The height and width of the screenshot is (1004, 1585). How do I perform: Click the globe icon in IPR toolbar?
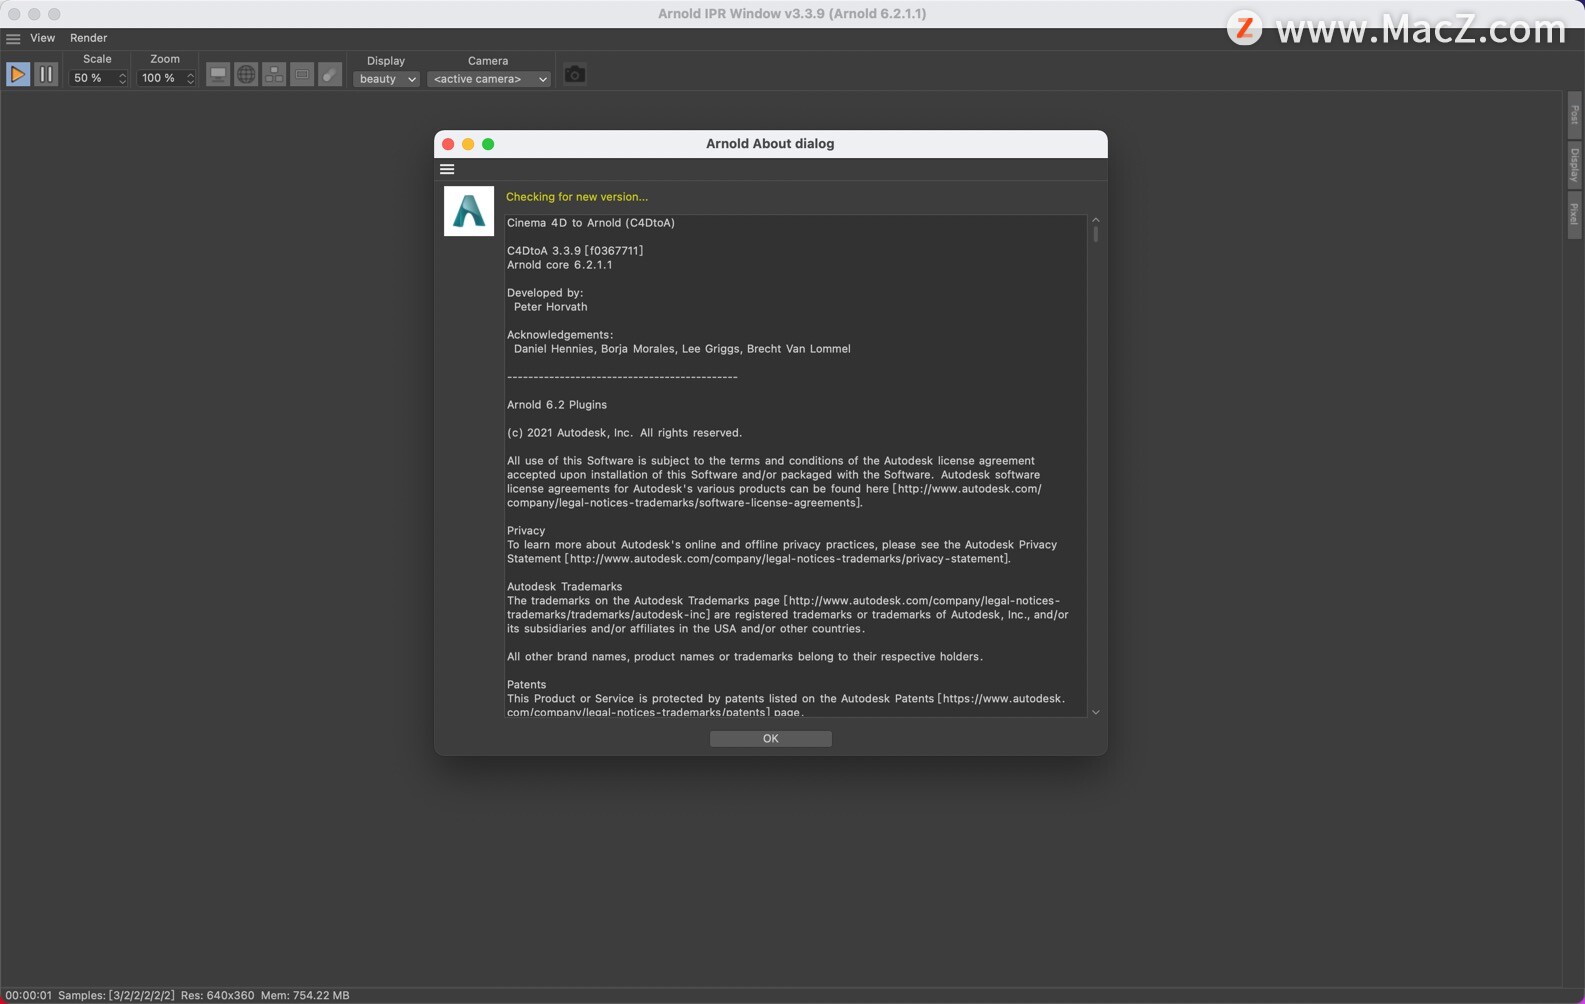pyautogui.click(x=246, y=75)
